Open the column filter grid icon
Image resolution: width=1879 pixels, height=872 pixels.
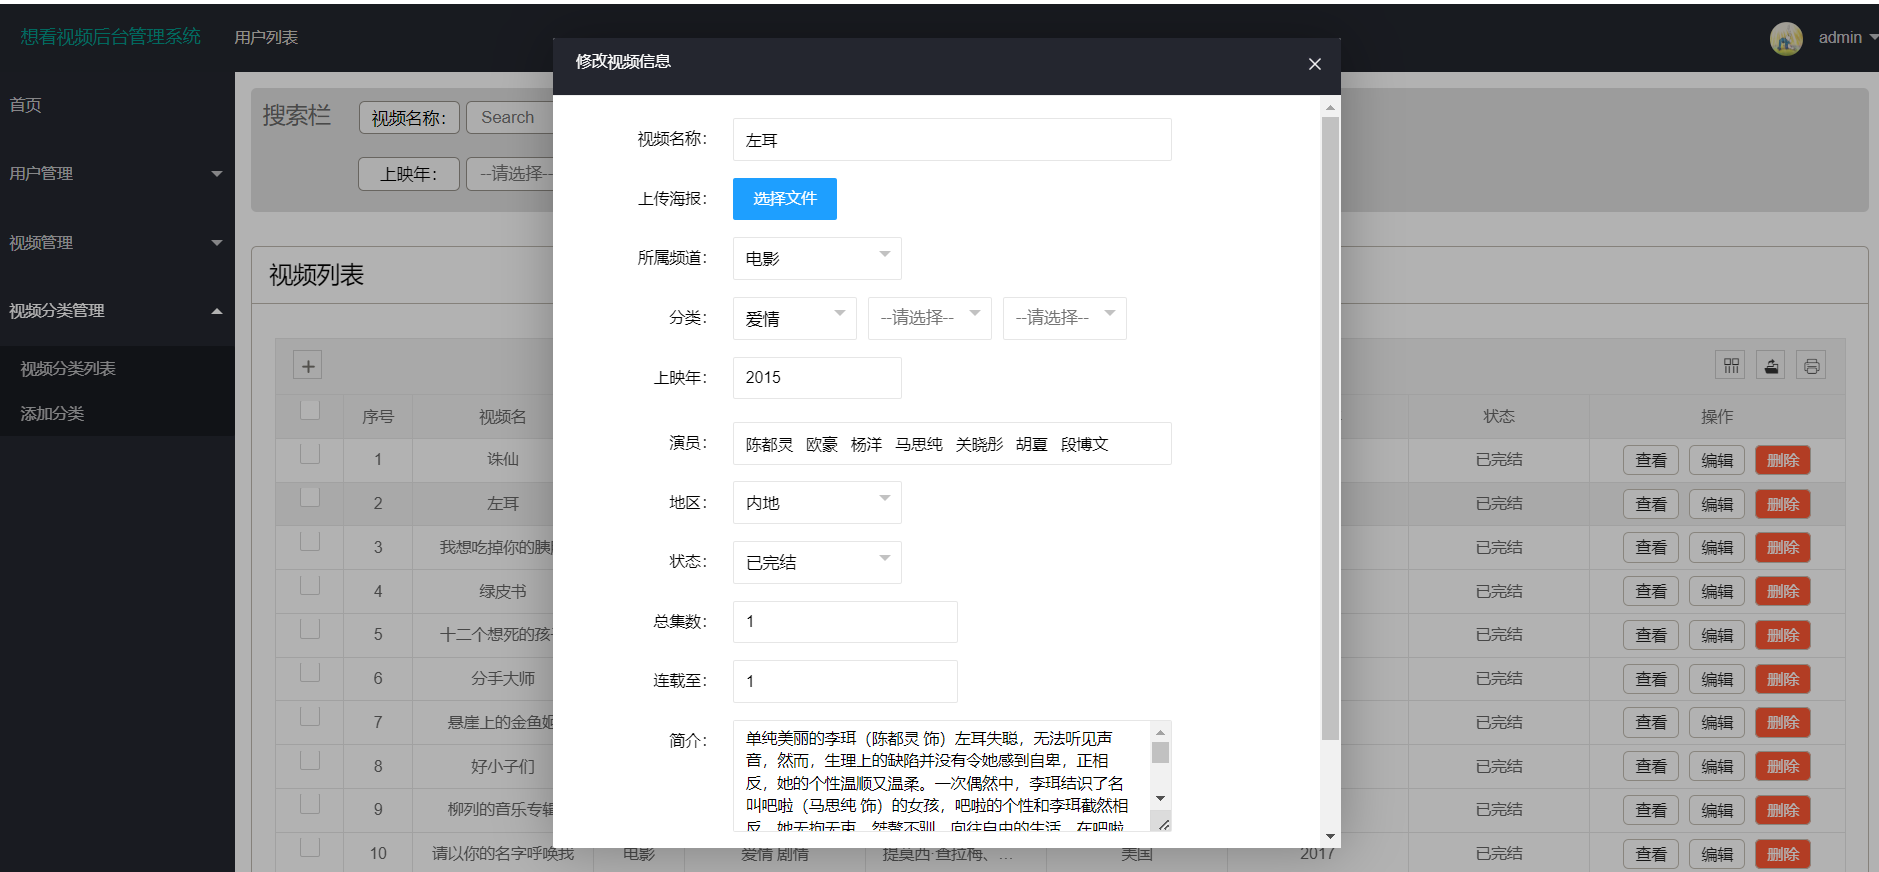pyautogui.click(x=1731, y=366)
